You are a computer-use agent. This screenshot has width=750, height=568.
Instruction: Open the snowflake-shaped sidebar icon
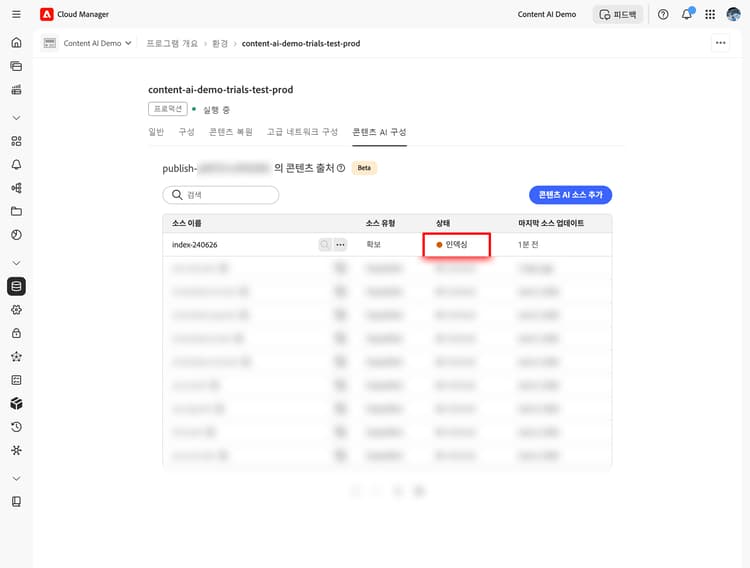coord(16,450)
